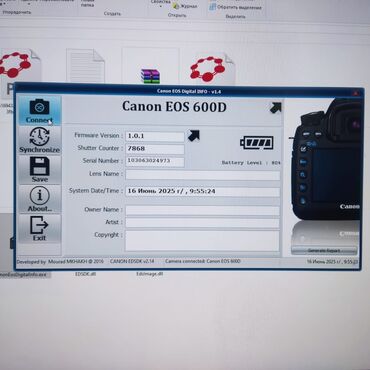Click the 'Battery Level' text label
The width and height of the screenshot is (370, 370).
[251, 163]
